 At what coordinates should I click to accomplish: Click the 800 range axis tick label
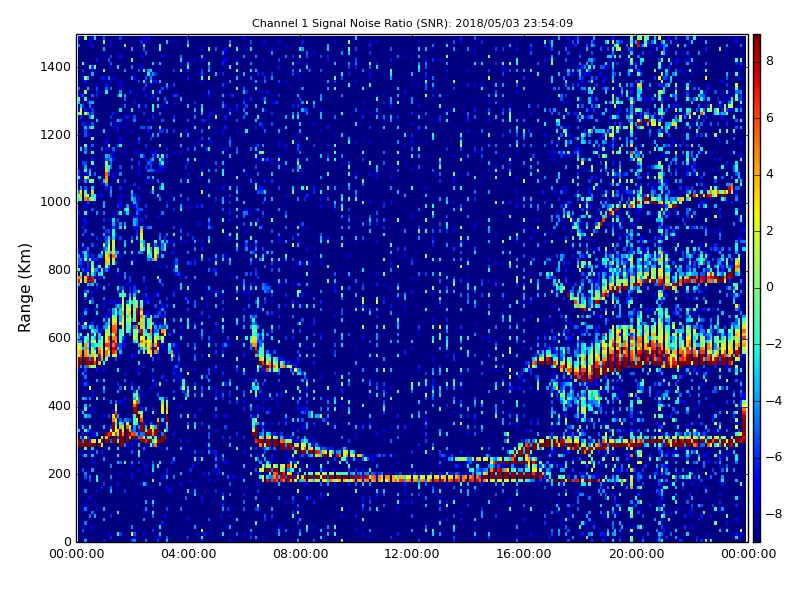59,270
